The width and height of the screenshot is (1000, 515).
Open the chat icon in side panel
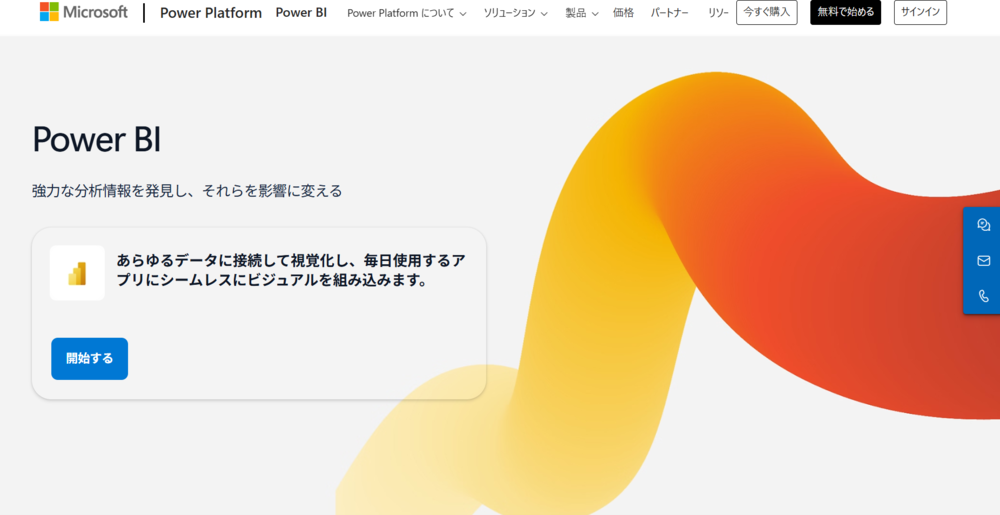pyautogui.click(x=983, y=224)
